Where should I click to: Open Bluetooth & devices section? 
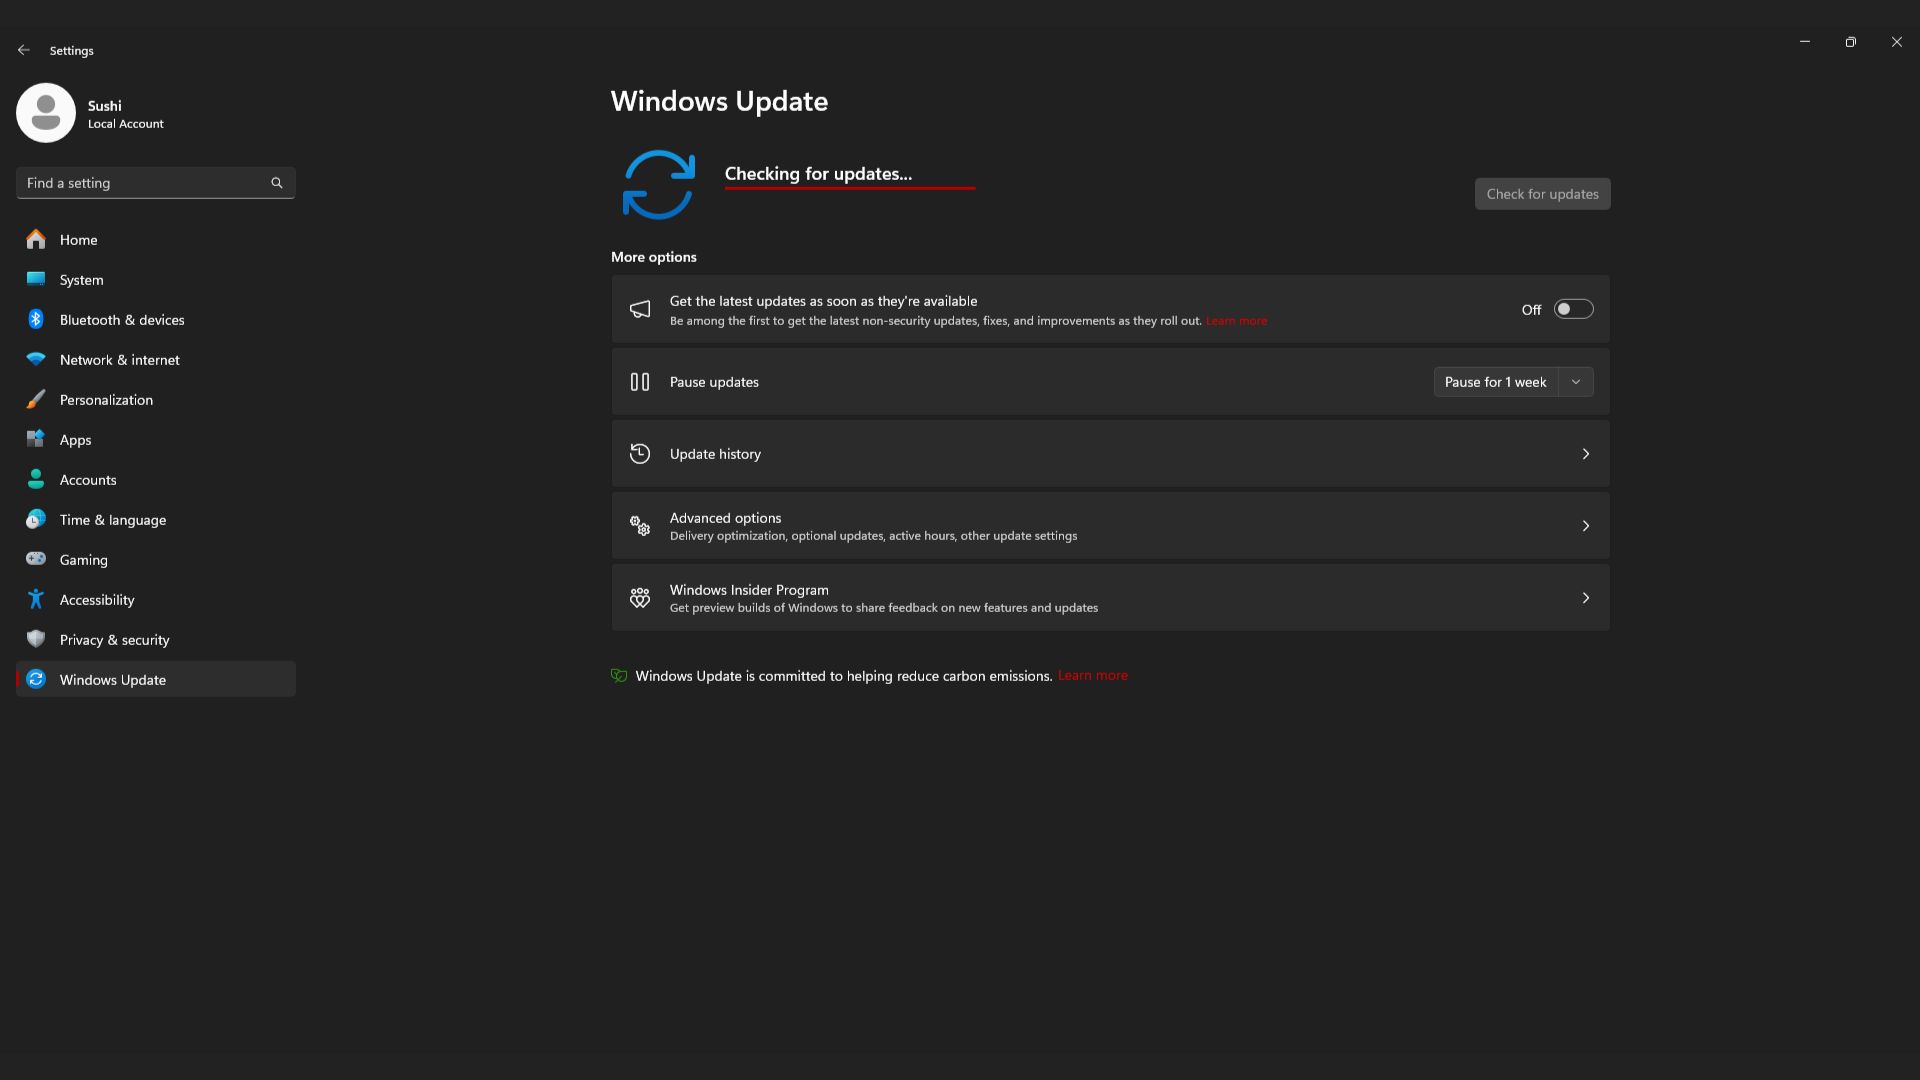(156, 320)
